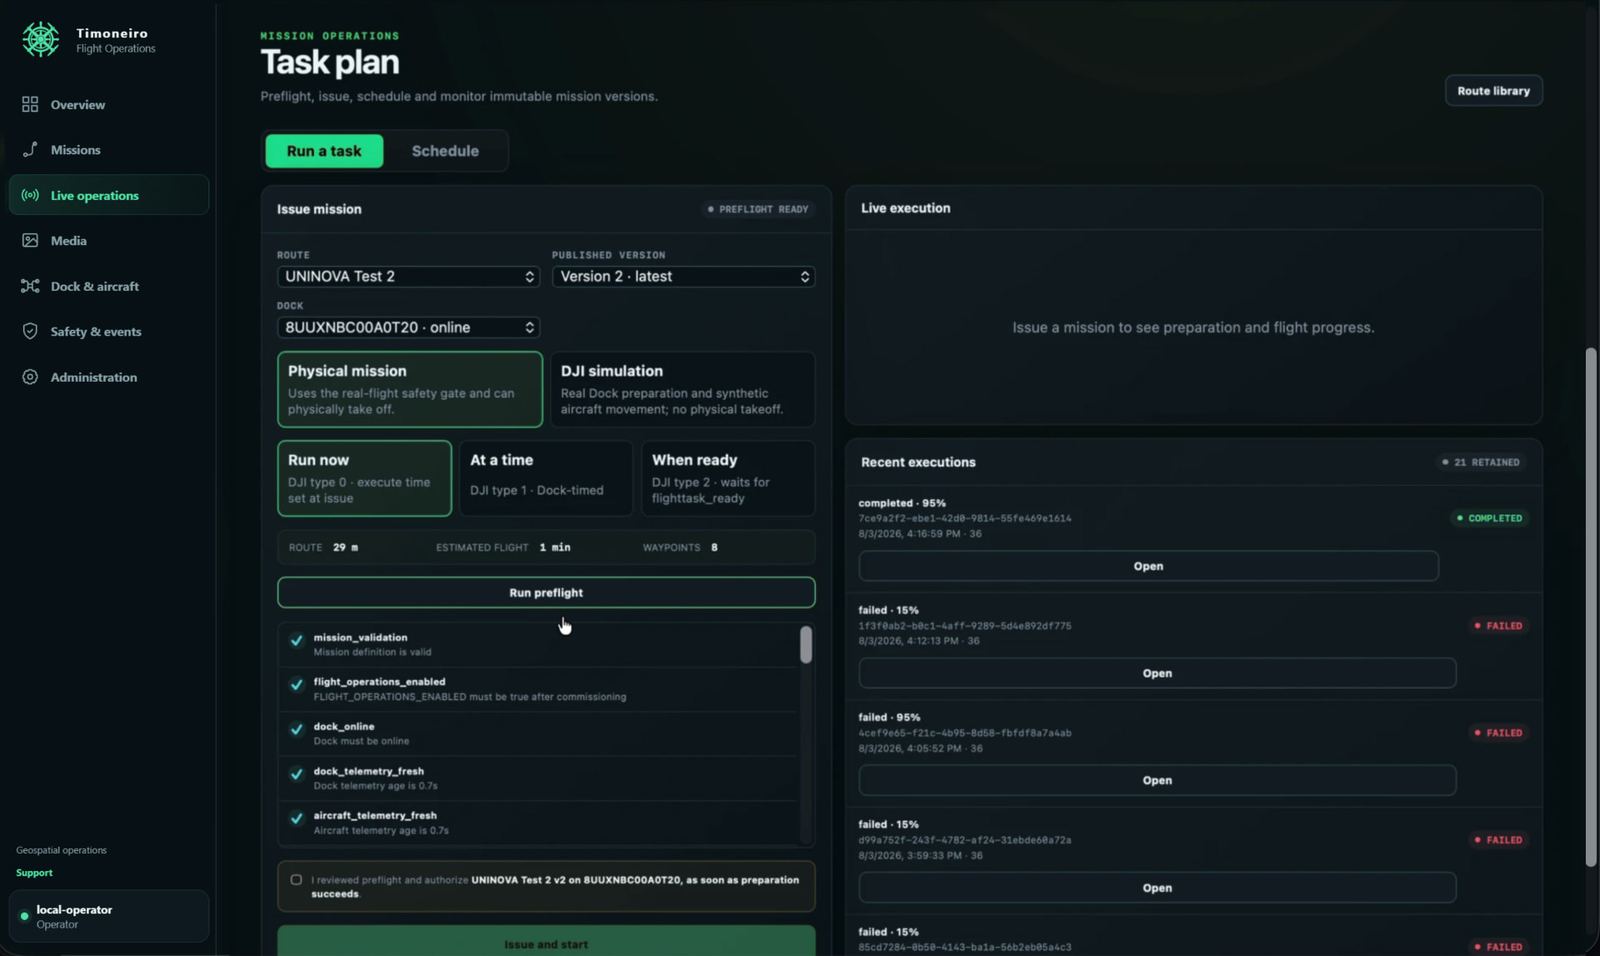Choose the When ready timing option
This screenshot has height=956, width=1600.
click(728, 478)
